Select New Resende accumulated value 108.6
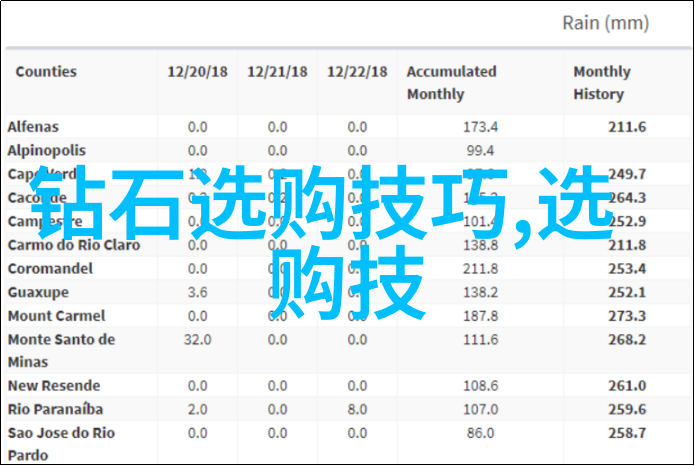The height and width of the screenshot is (466, 695). click(480, 386)
